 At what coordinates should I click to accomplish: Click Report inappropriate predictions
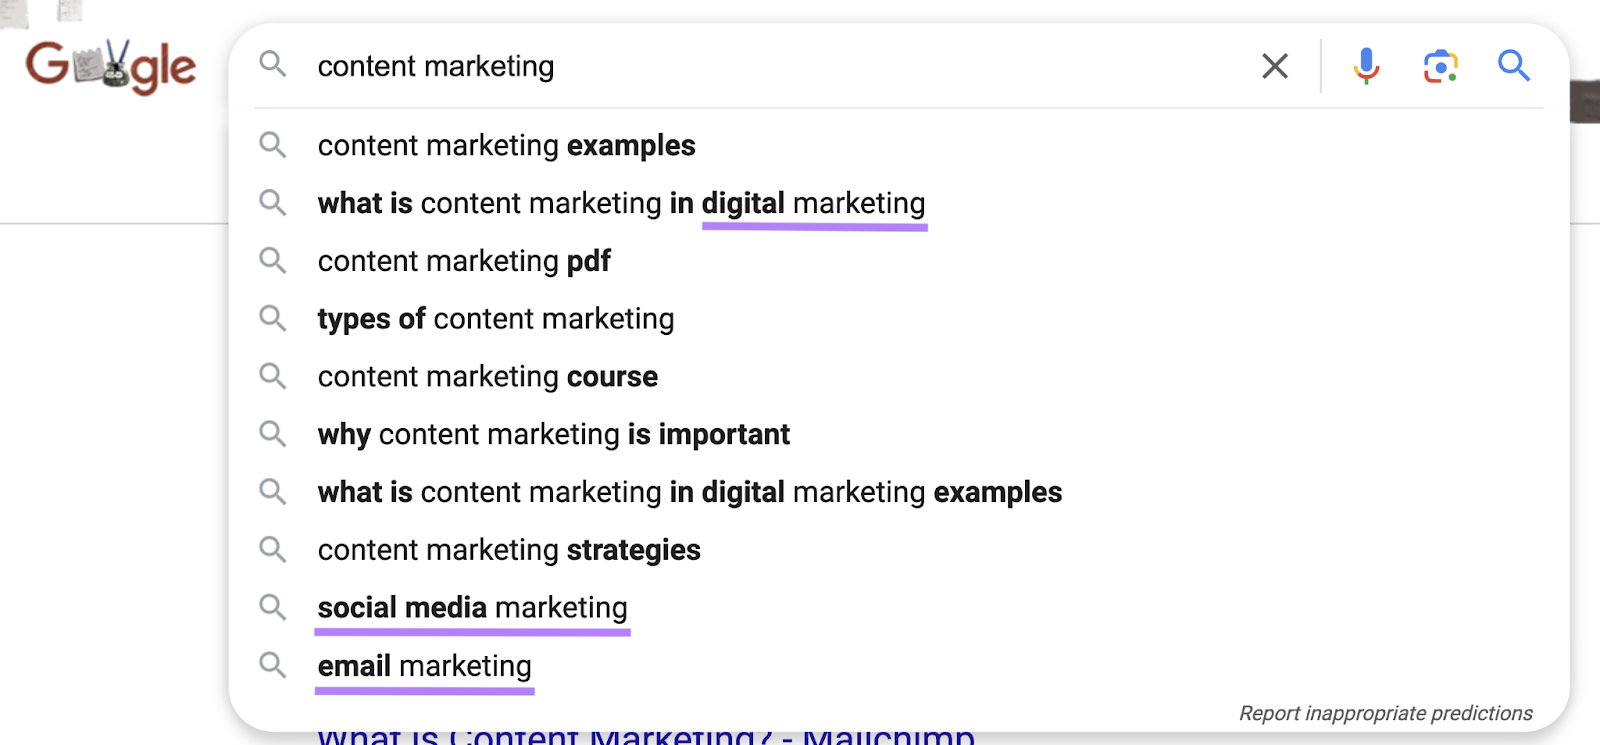click(1384, 713)
